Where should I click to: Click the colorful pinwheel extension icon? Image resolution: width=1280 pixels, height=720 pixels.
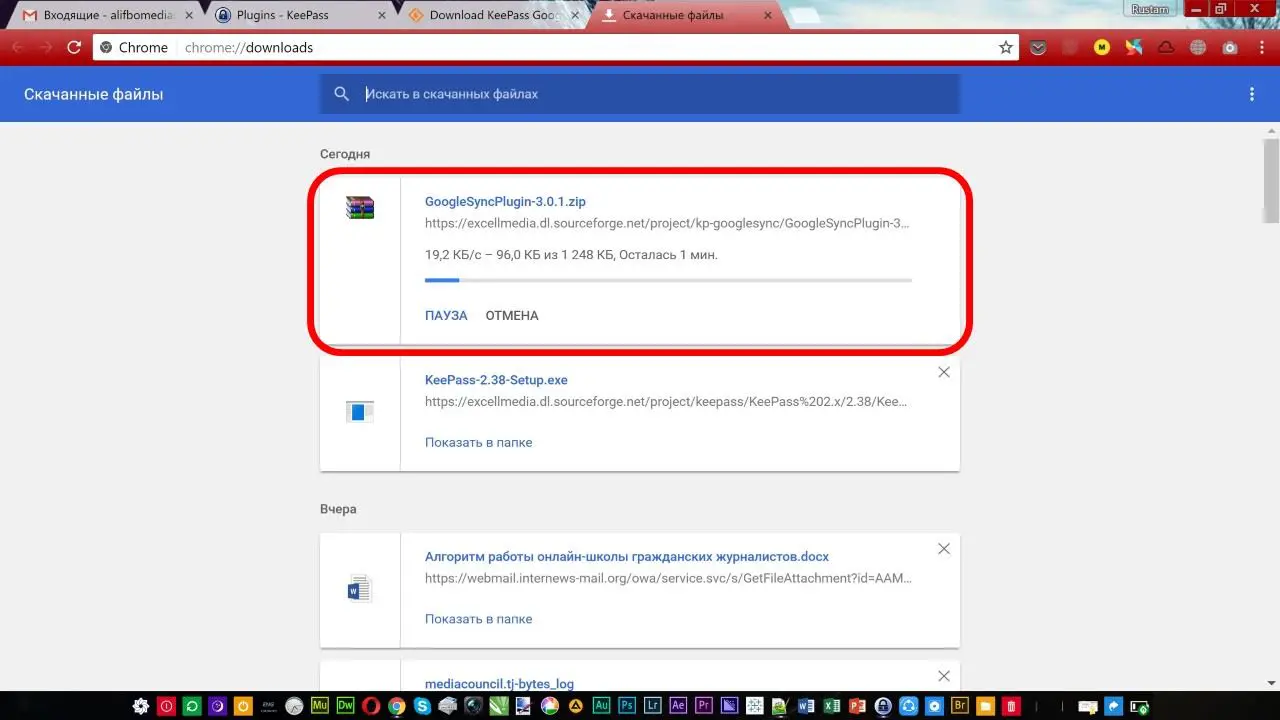[x=1134, y=47]
